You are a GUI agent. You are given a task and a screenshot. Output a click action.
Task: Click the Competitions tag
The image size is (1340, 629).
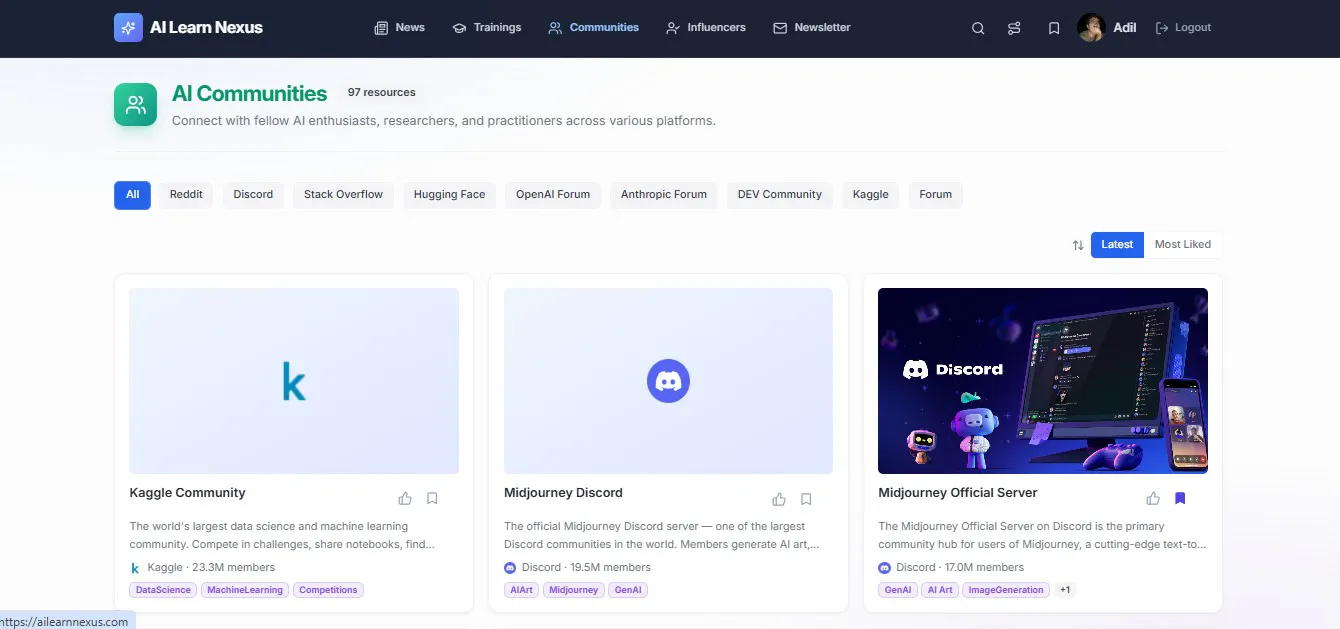pos(328,590)
